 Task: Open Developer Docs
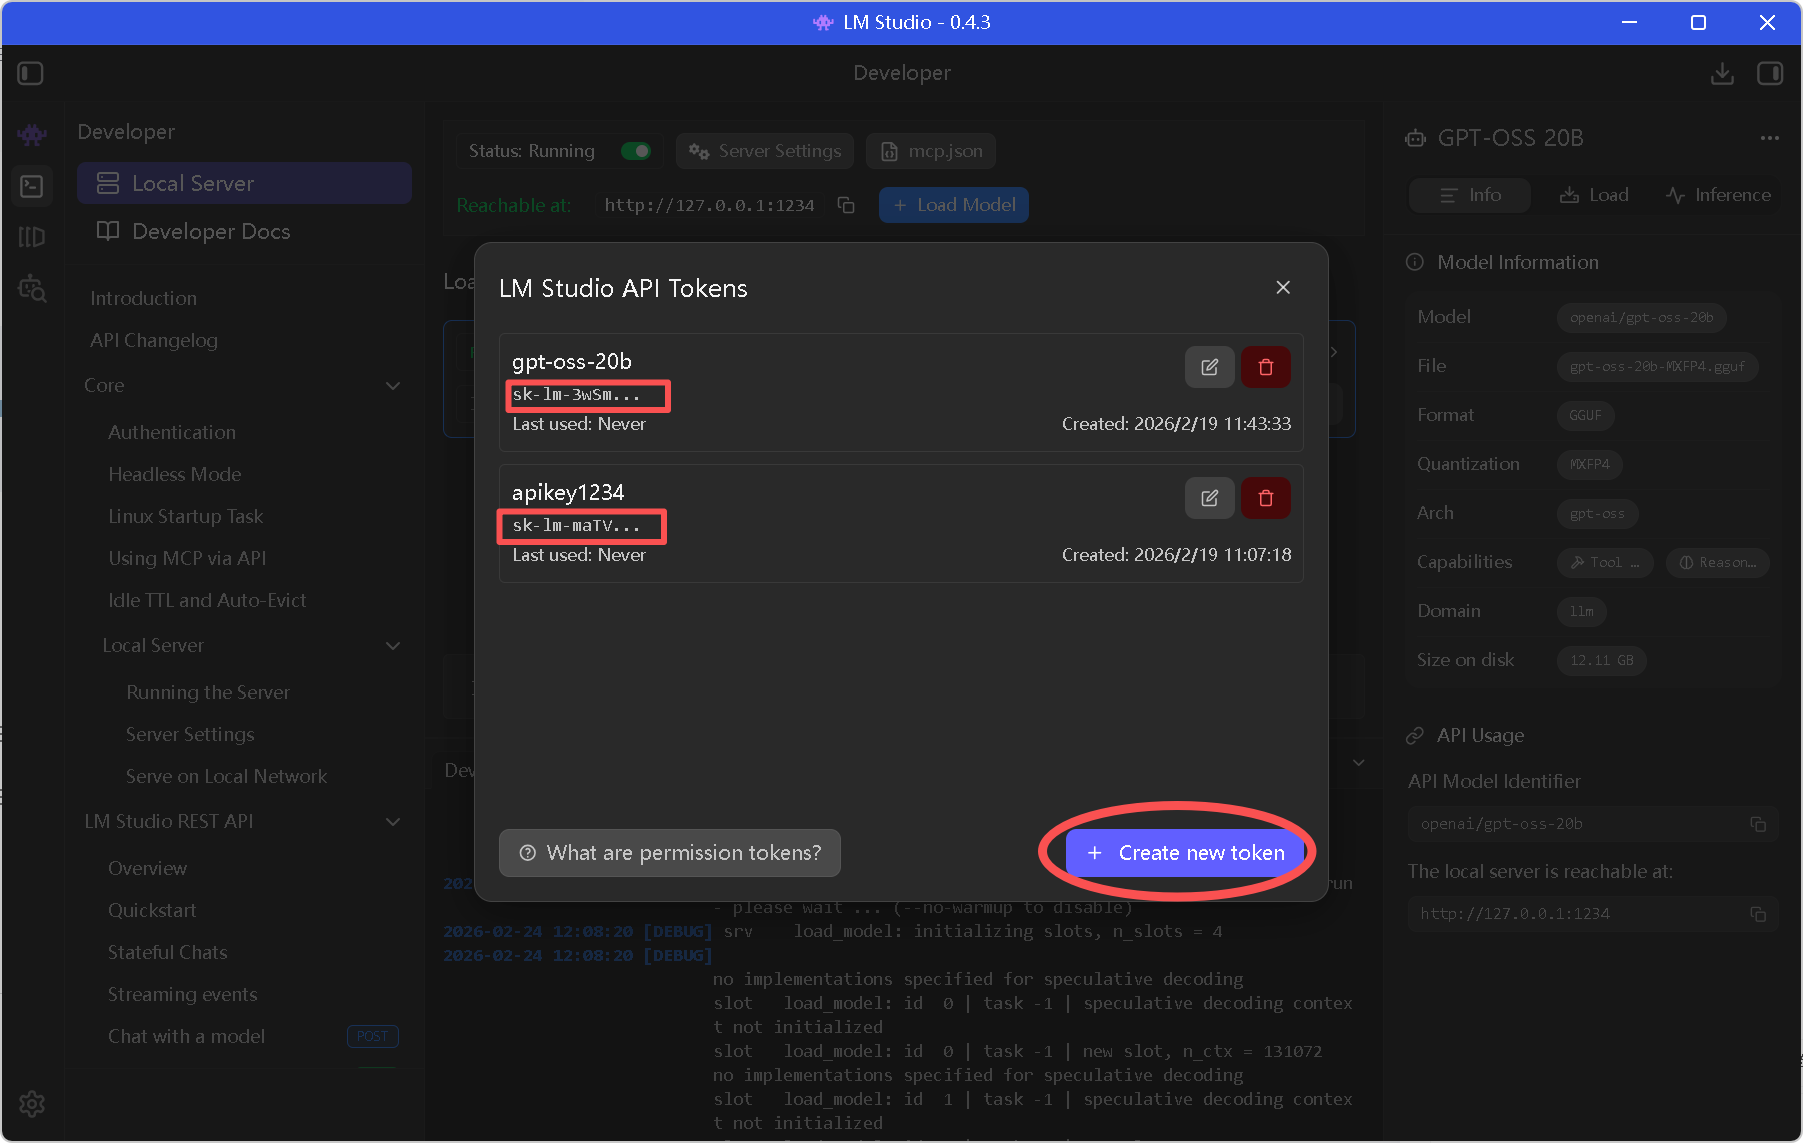(x=244, y=231)
